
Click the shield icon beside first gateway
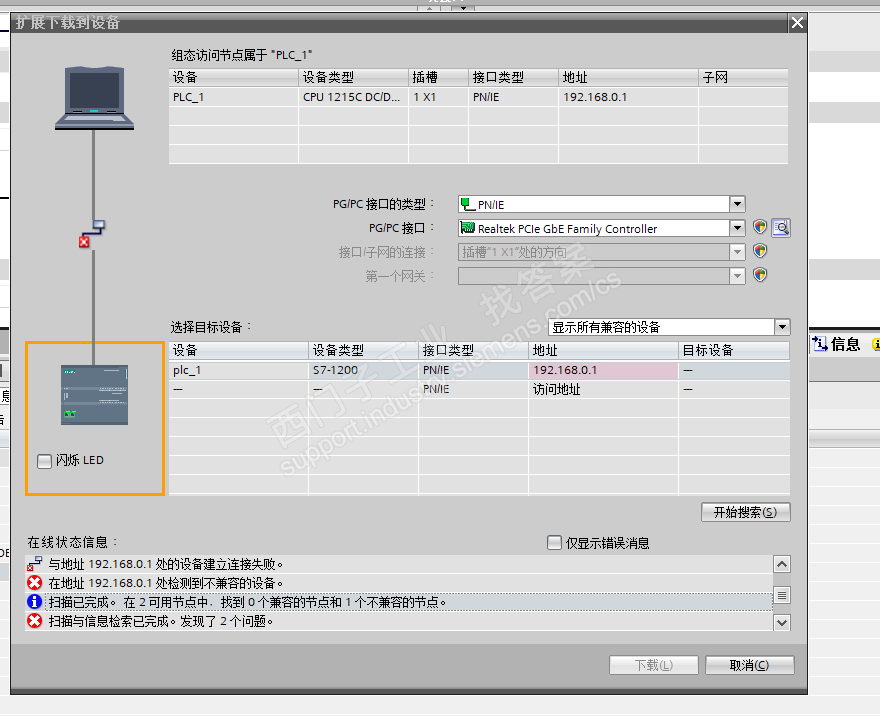pos(760,275)
